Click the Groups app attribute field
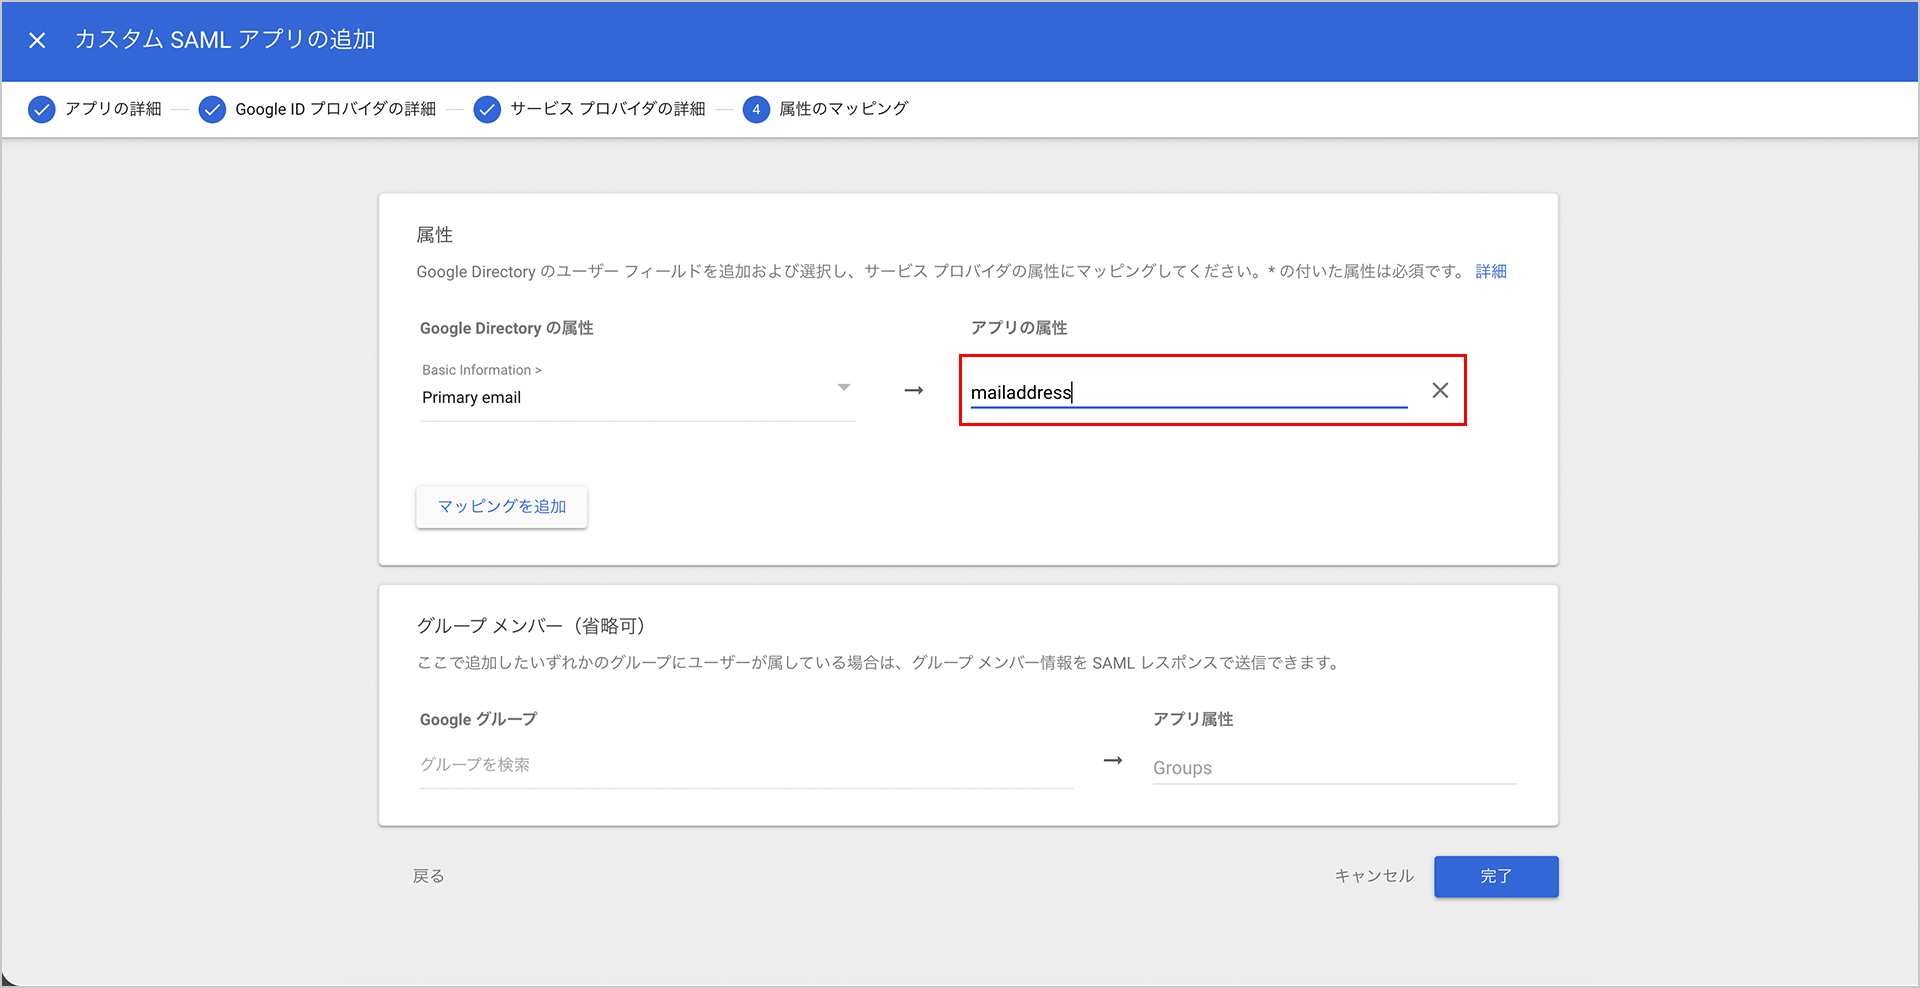 click(x=1334, y=768)
